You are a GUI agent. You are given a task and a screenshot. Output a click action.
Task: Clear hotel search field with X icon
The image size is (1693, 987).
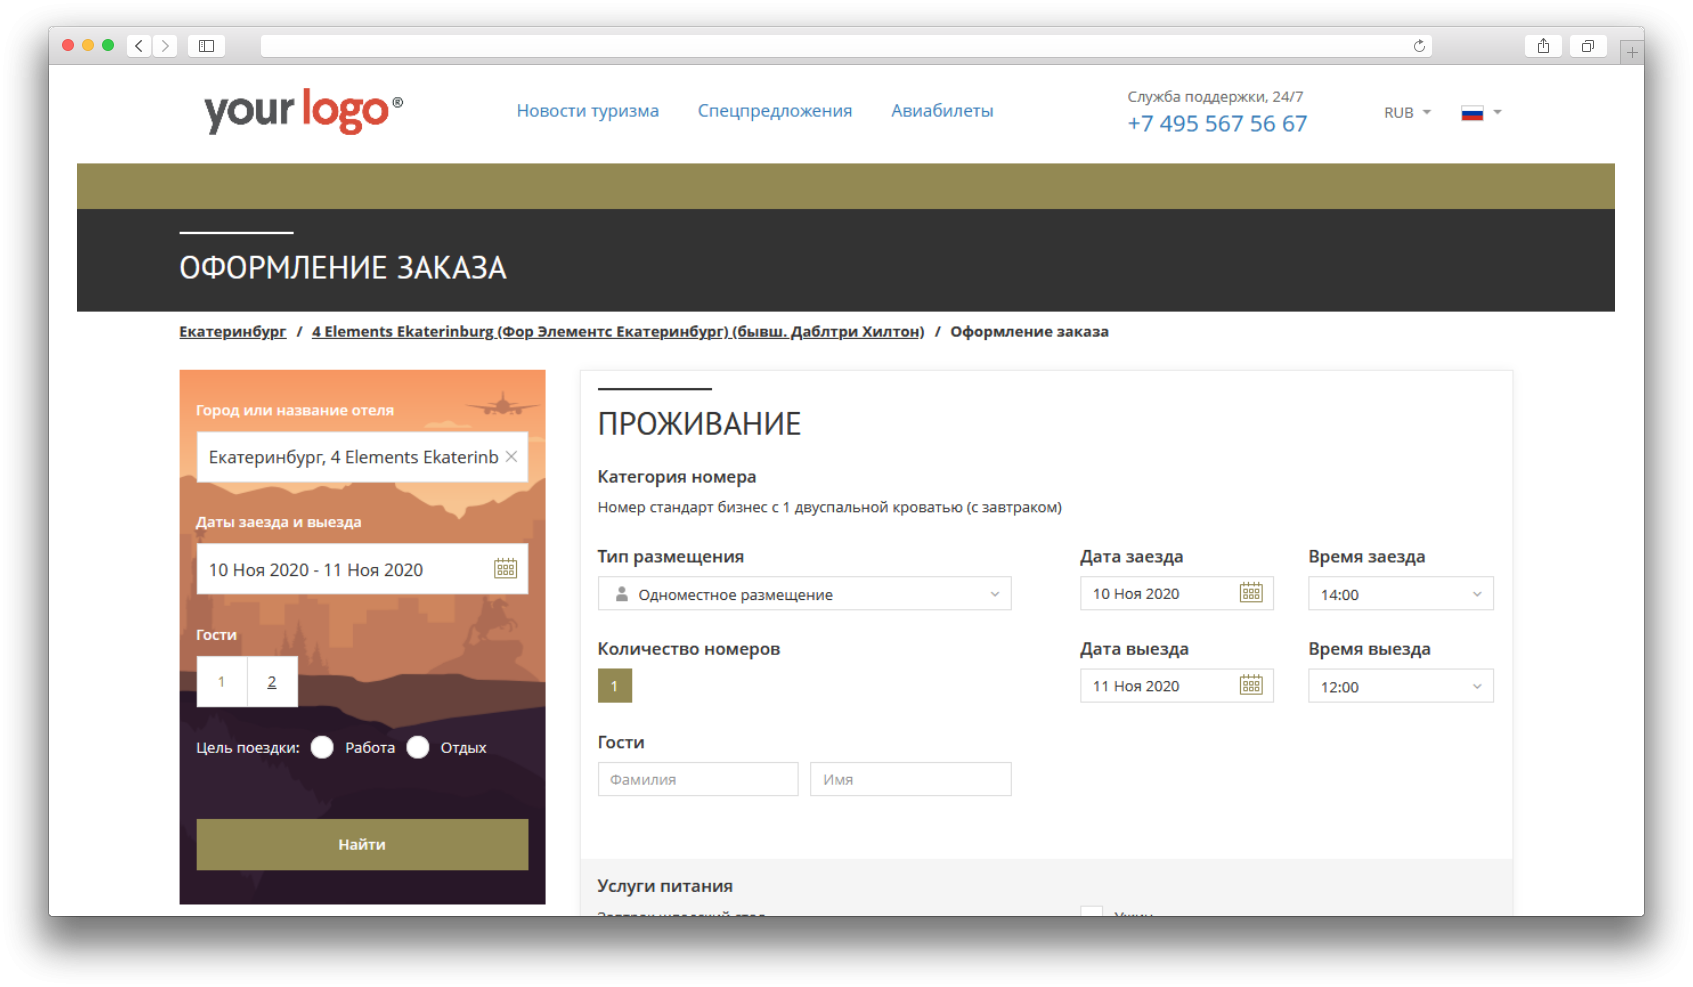[511, 457]
